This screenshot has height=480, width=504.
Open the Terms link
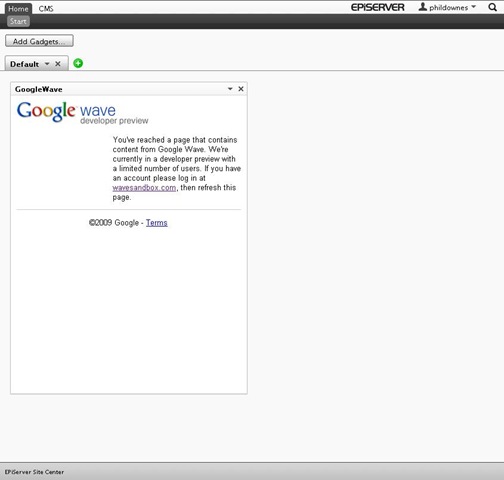(157, 223)
